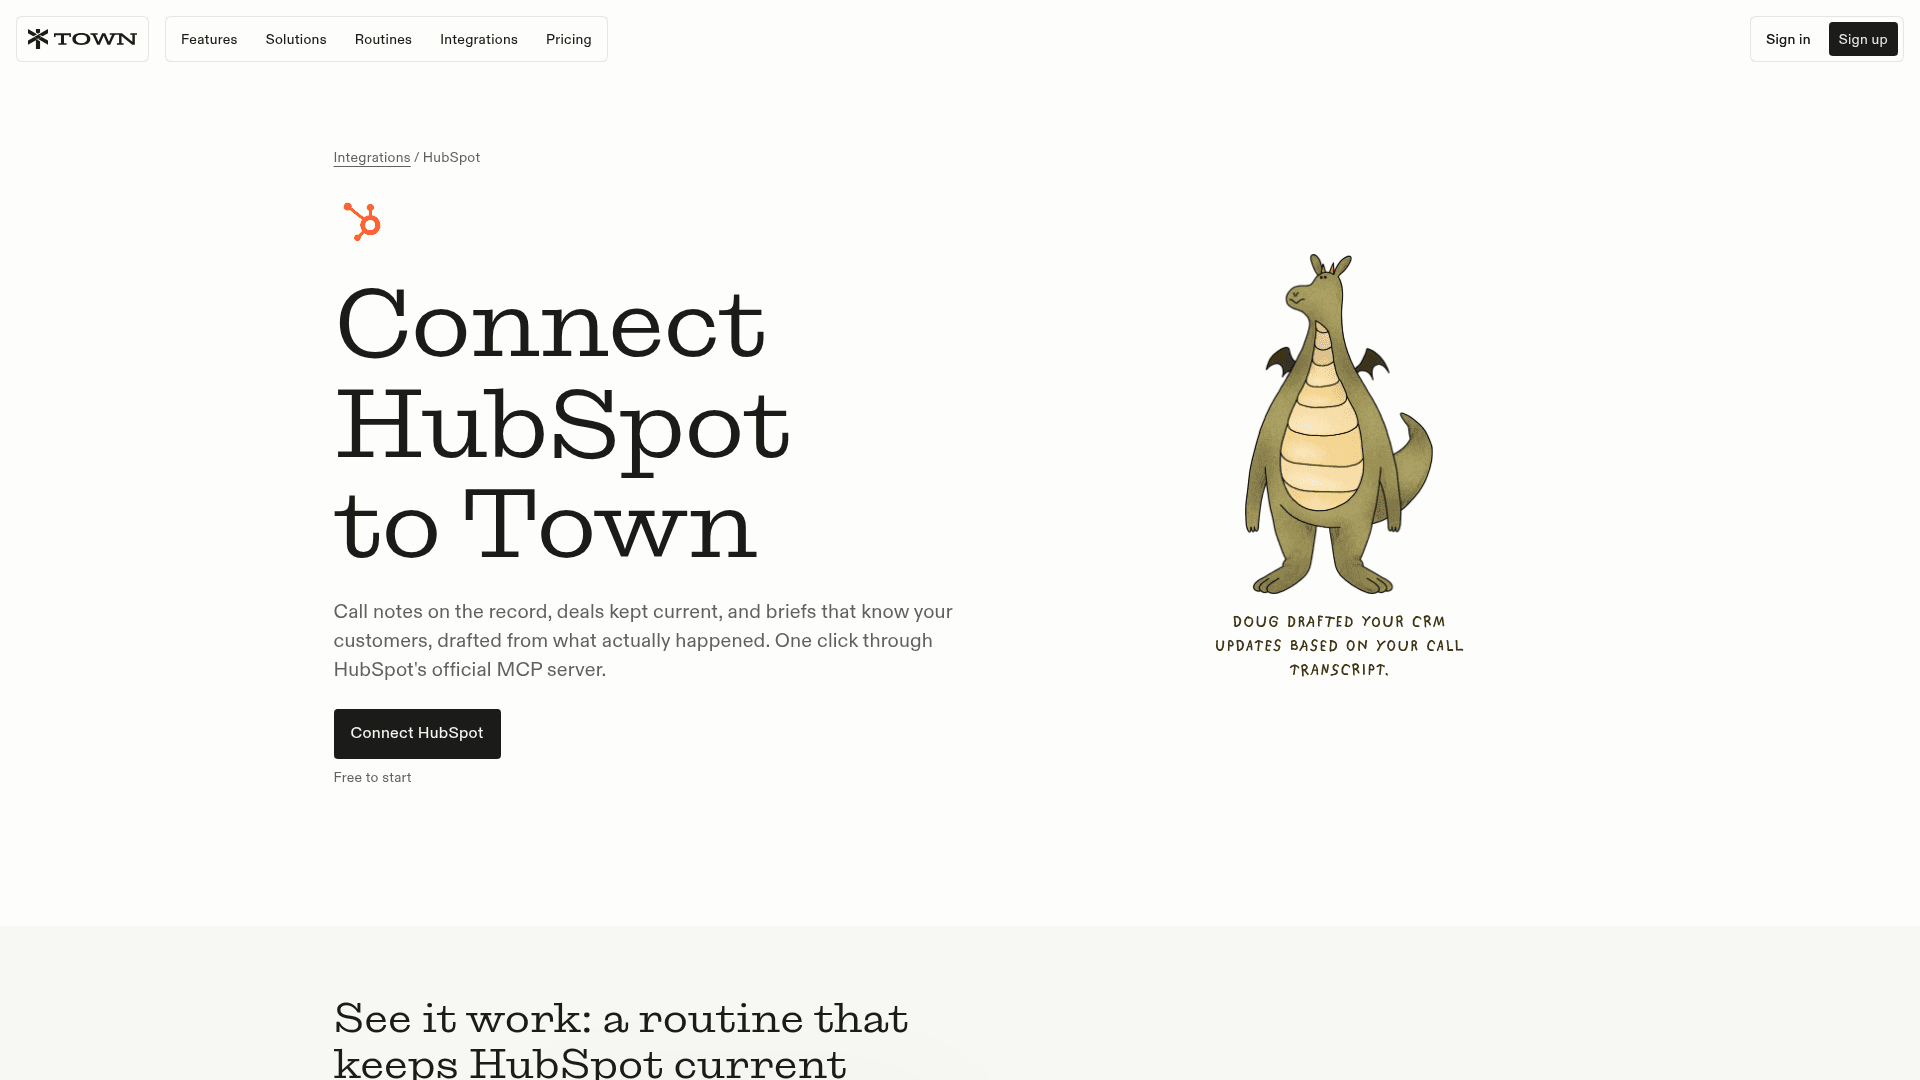Click the 'See it work' section heading
1920x1080 pixels.
tap(621, 1040)
